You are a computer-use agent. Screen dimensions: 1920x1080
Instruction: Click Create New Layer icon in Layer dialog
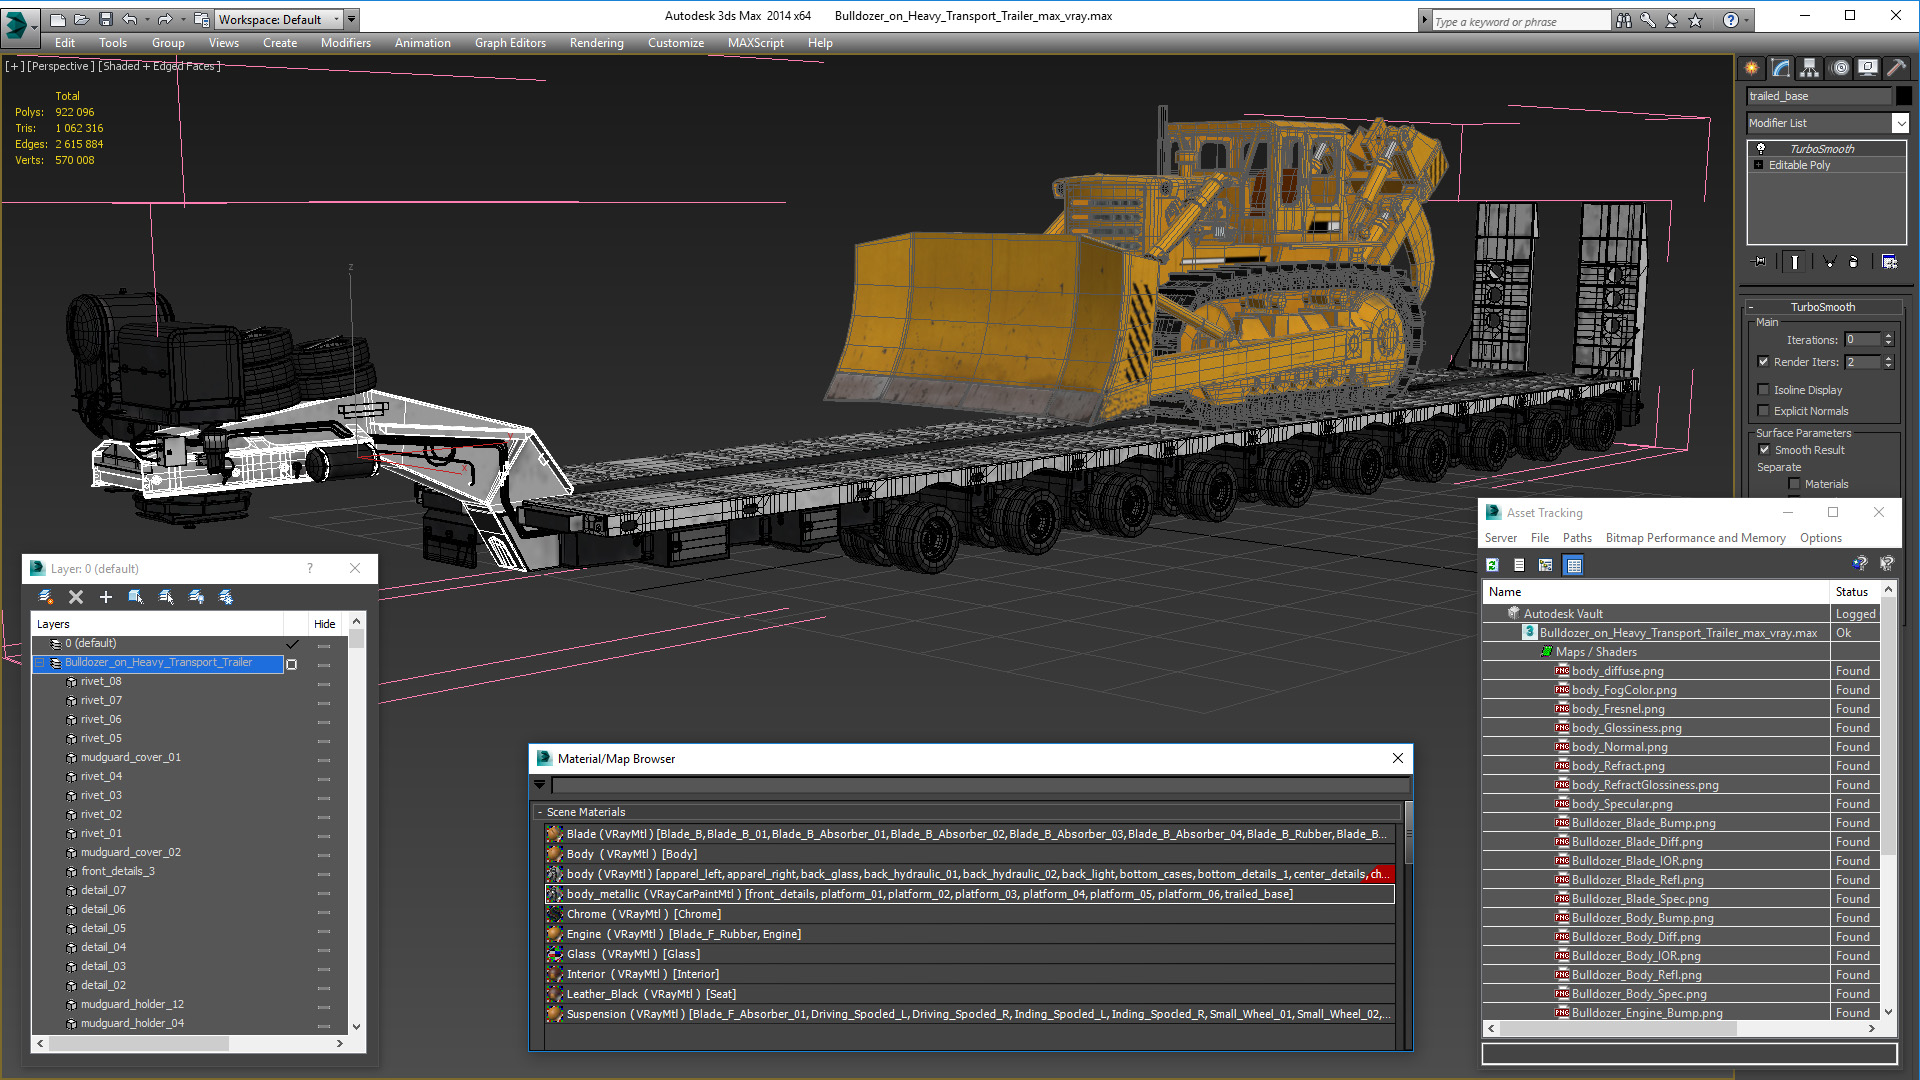[46, 597]
